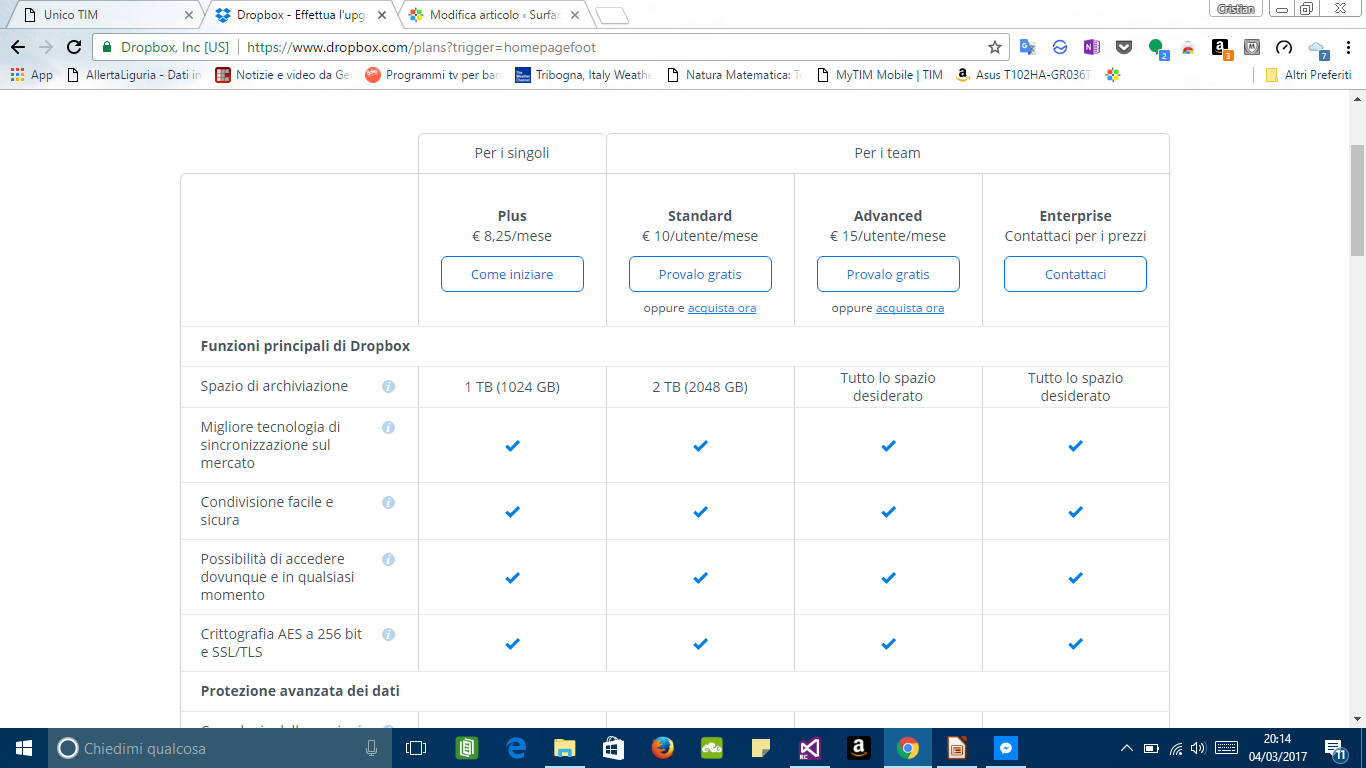Click info icon beside Migliore tecnologia di sincronizzazione
Screen dimensions: 1366x768
(x=388, y=427)
